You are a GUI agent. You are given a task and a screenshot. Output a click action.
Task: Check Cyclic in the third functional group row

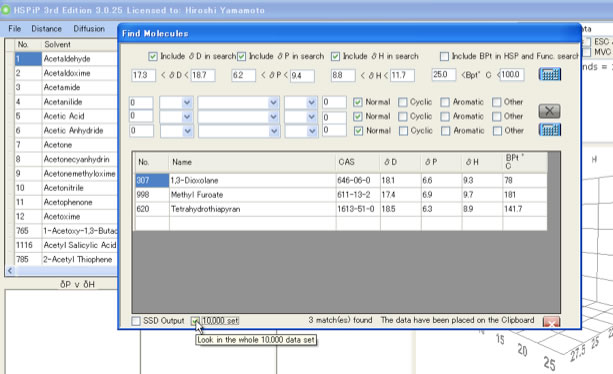[403, 131]
